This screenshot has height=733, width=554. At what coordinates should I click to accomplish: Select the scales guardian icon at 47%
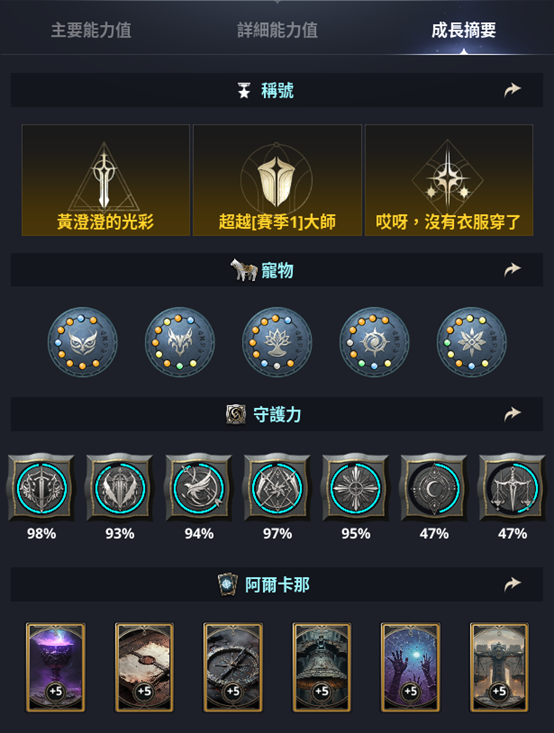point(512,488)
